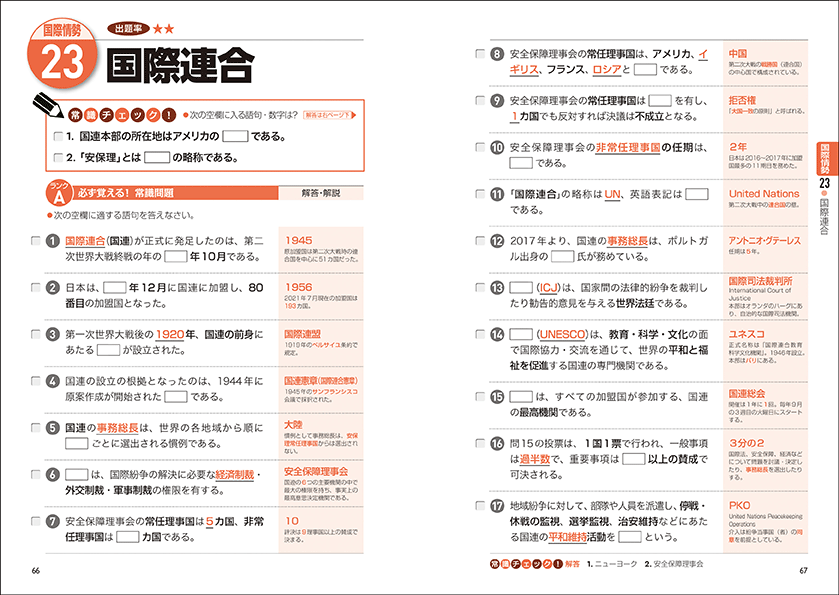Screen dimensions: 839x595
Task: Click the answer アントニオ・グテーレス
Action: click(765, 241)
